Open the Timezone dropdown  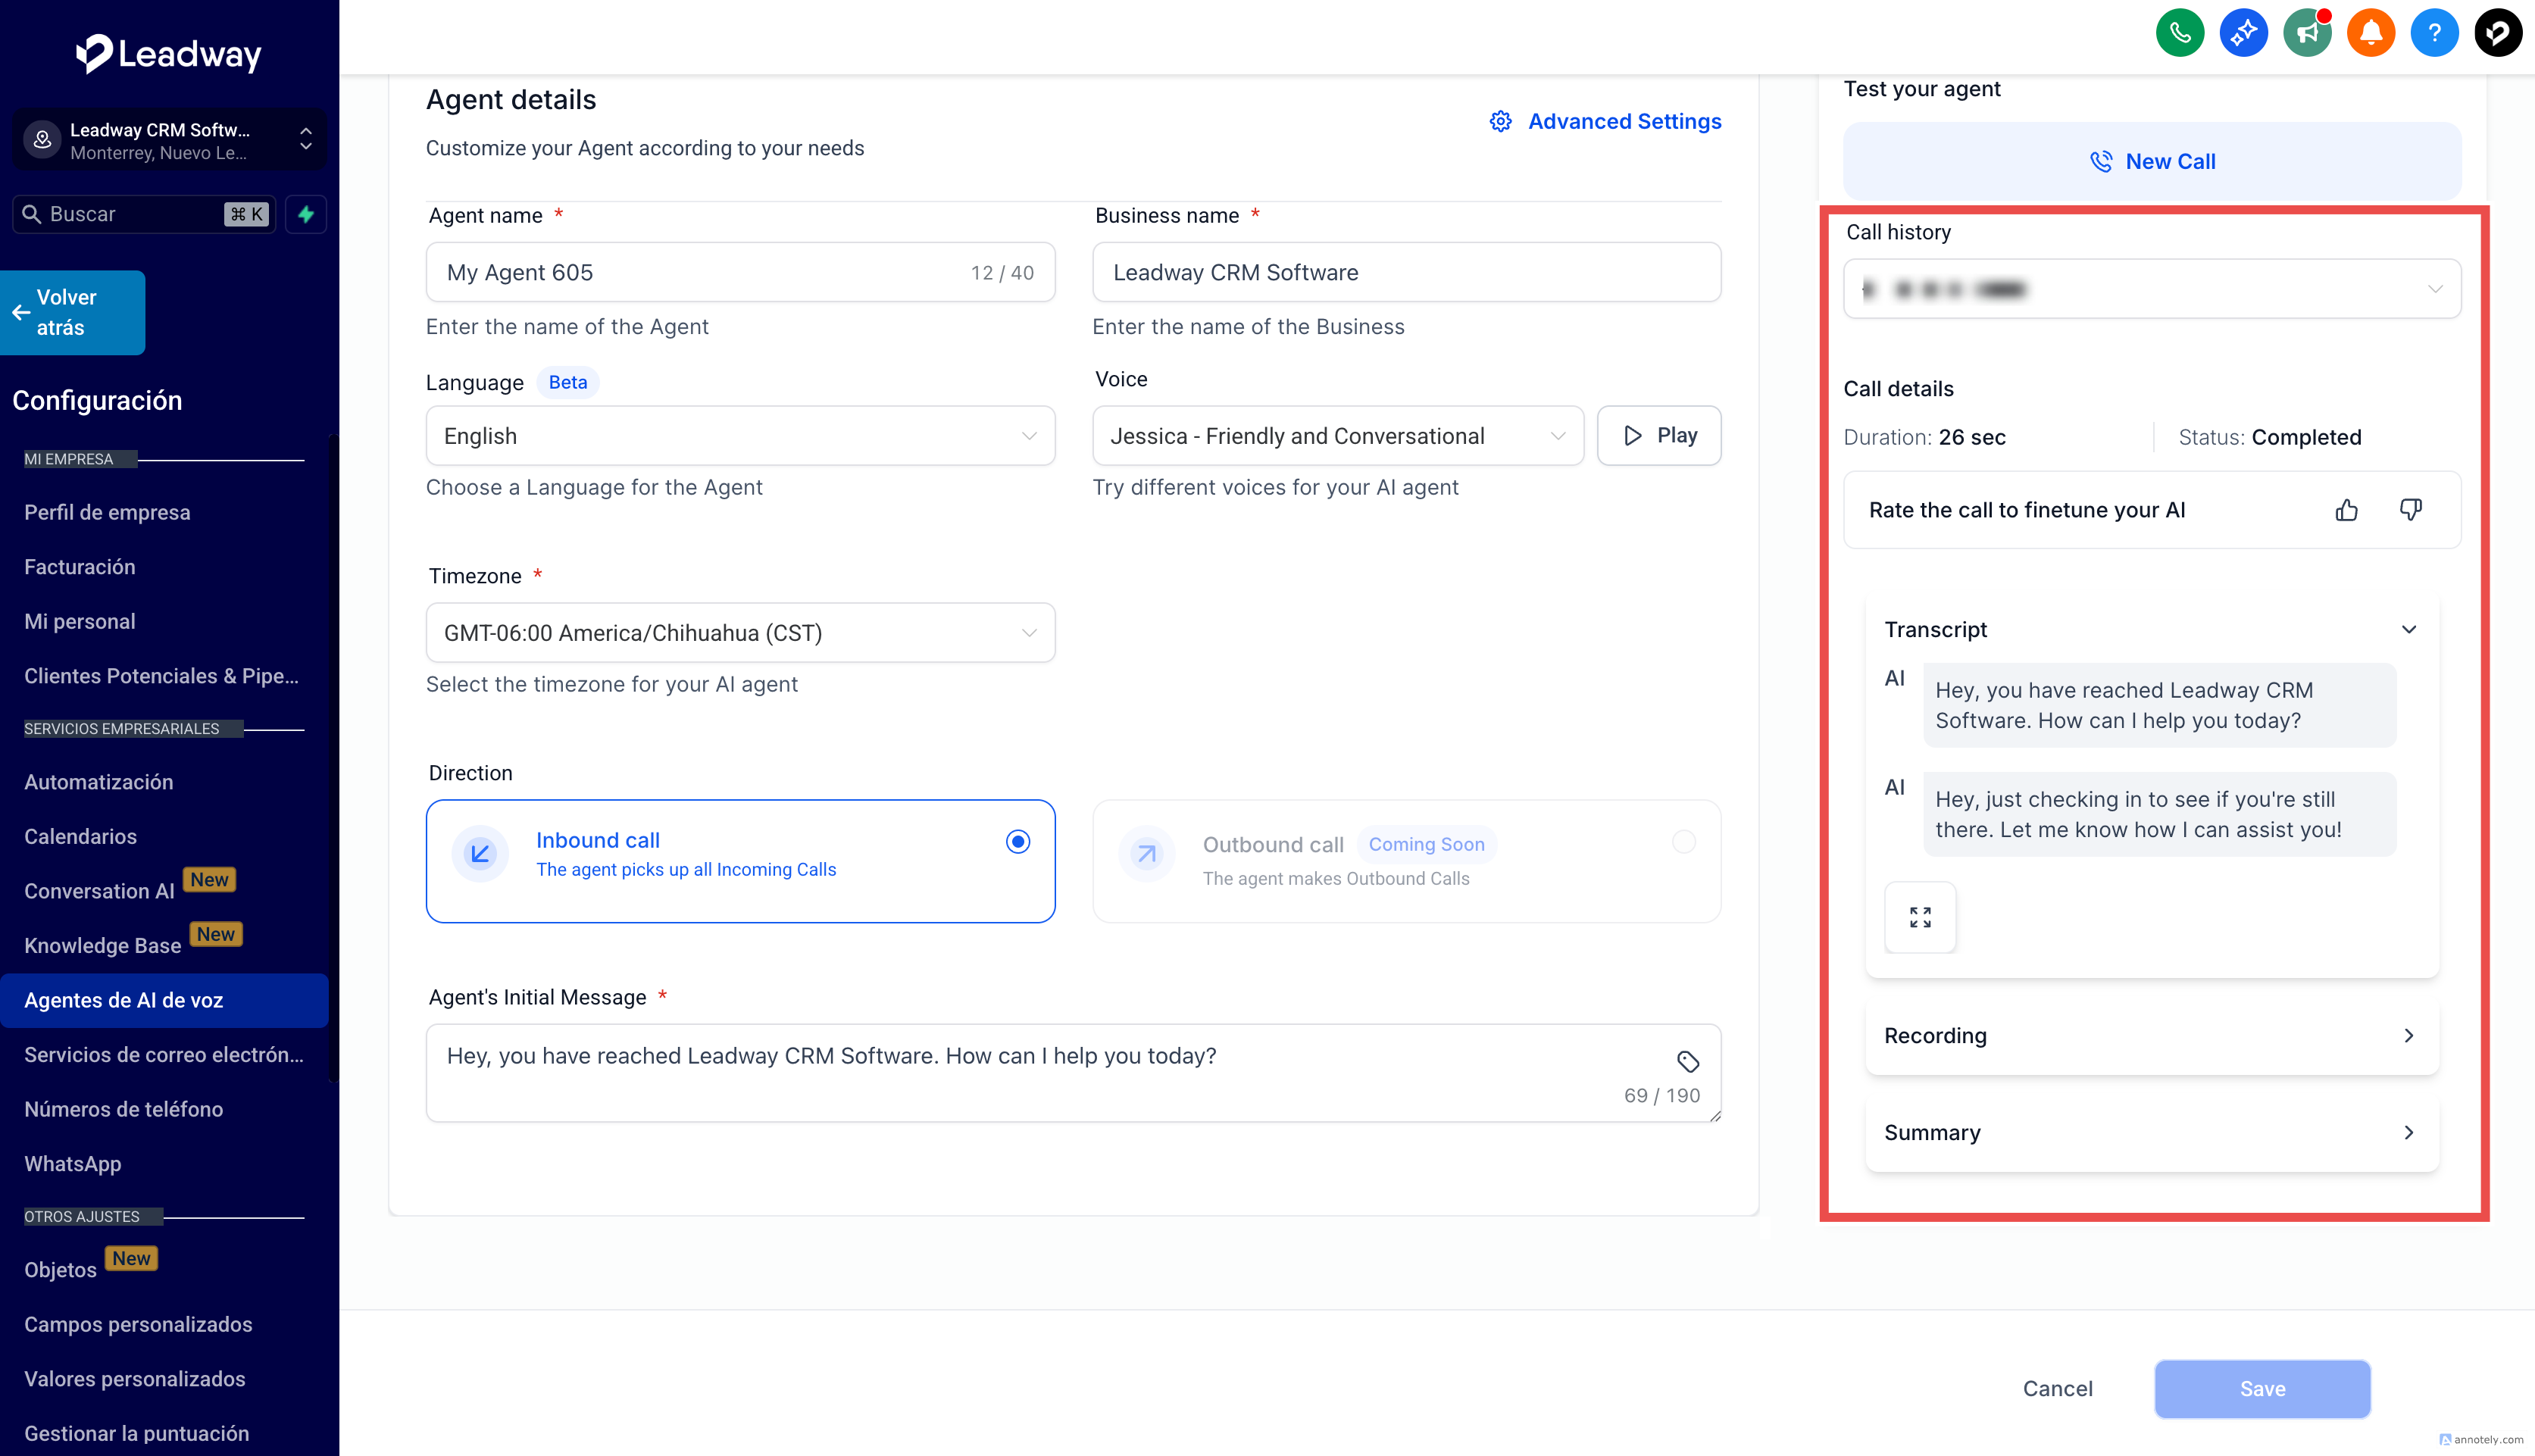[740, 633]
